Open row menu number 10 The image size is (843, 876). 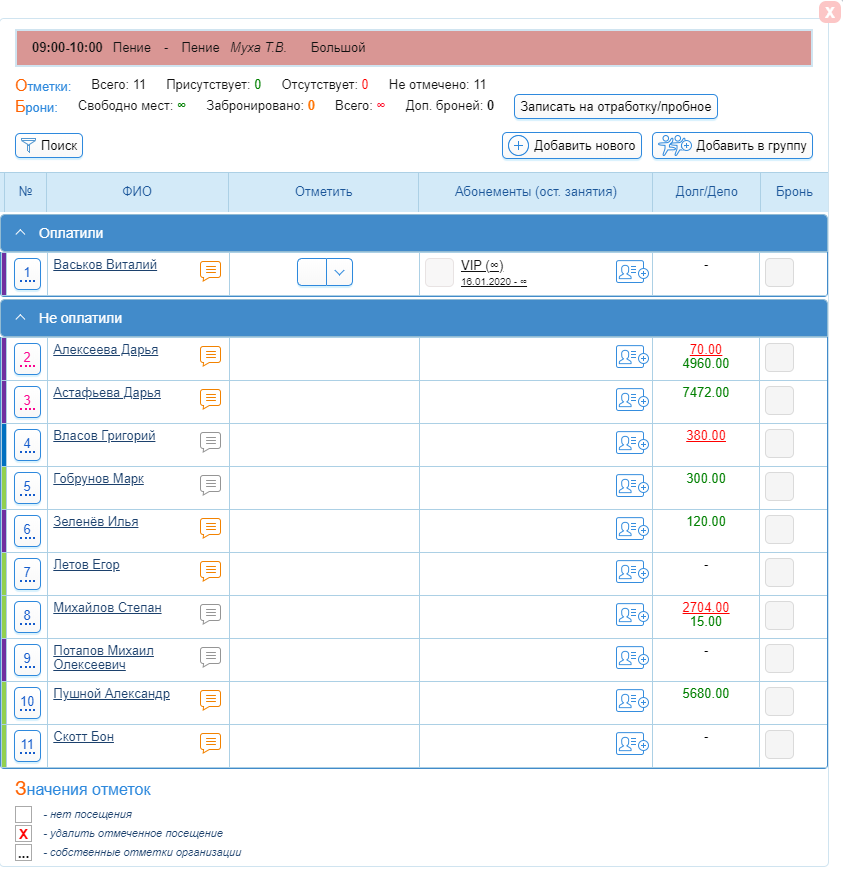pos(27,703)
